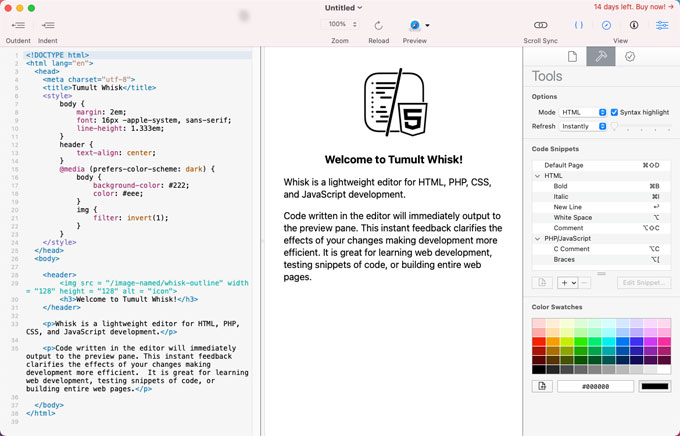The height and width of the screenshot is (436, 680).
Task: Click the Safari Preview icon
Action: [415, 25]
